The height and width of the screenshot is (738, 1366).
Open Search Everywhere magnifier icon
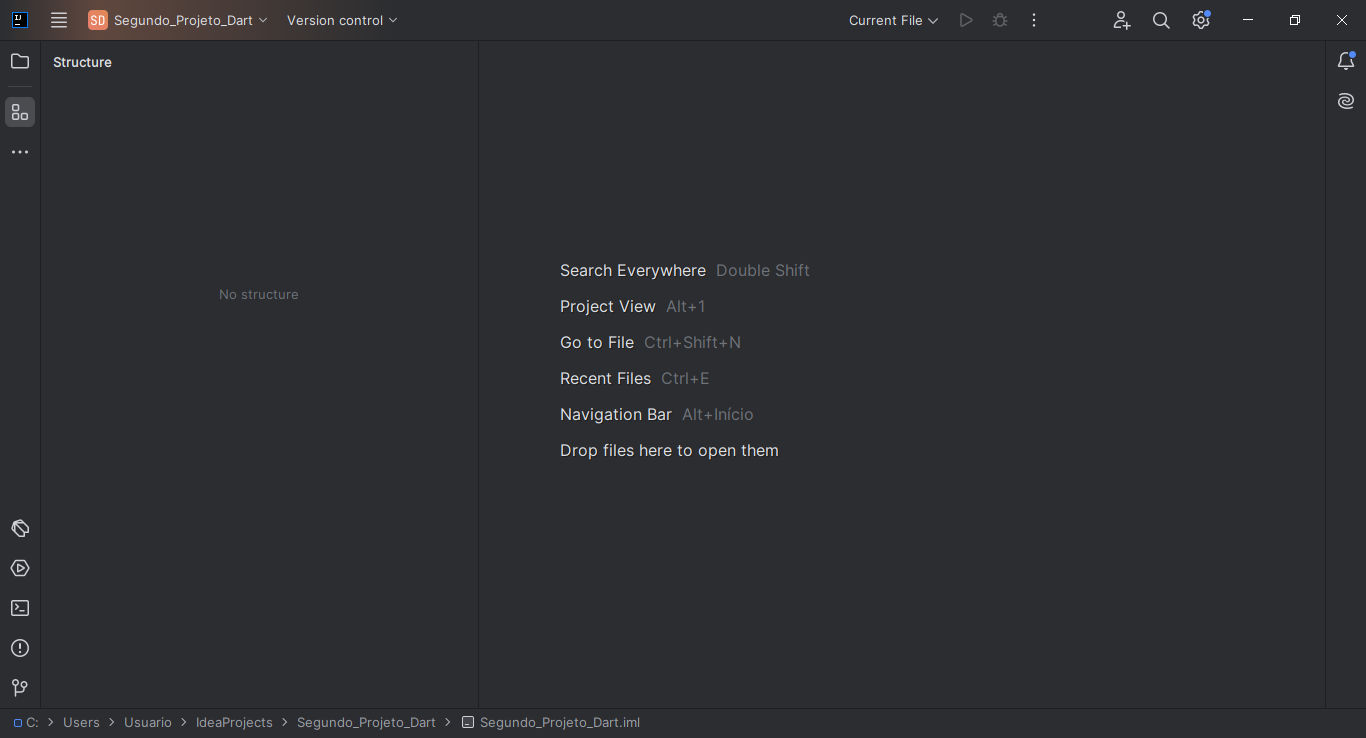point(1161,20)
